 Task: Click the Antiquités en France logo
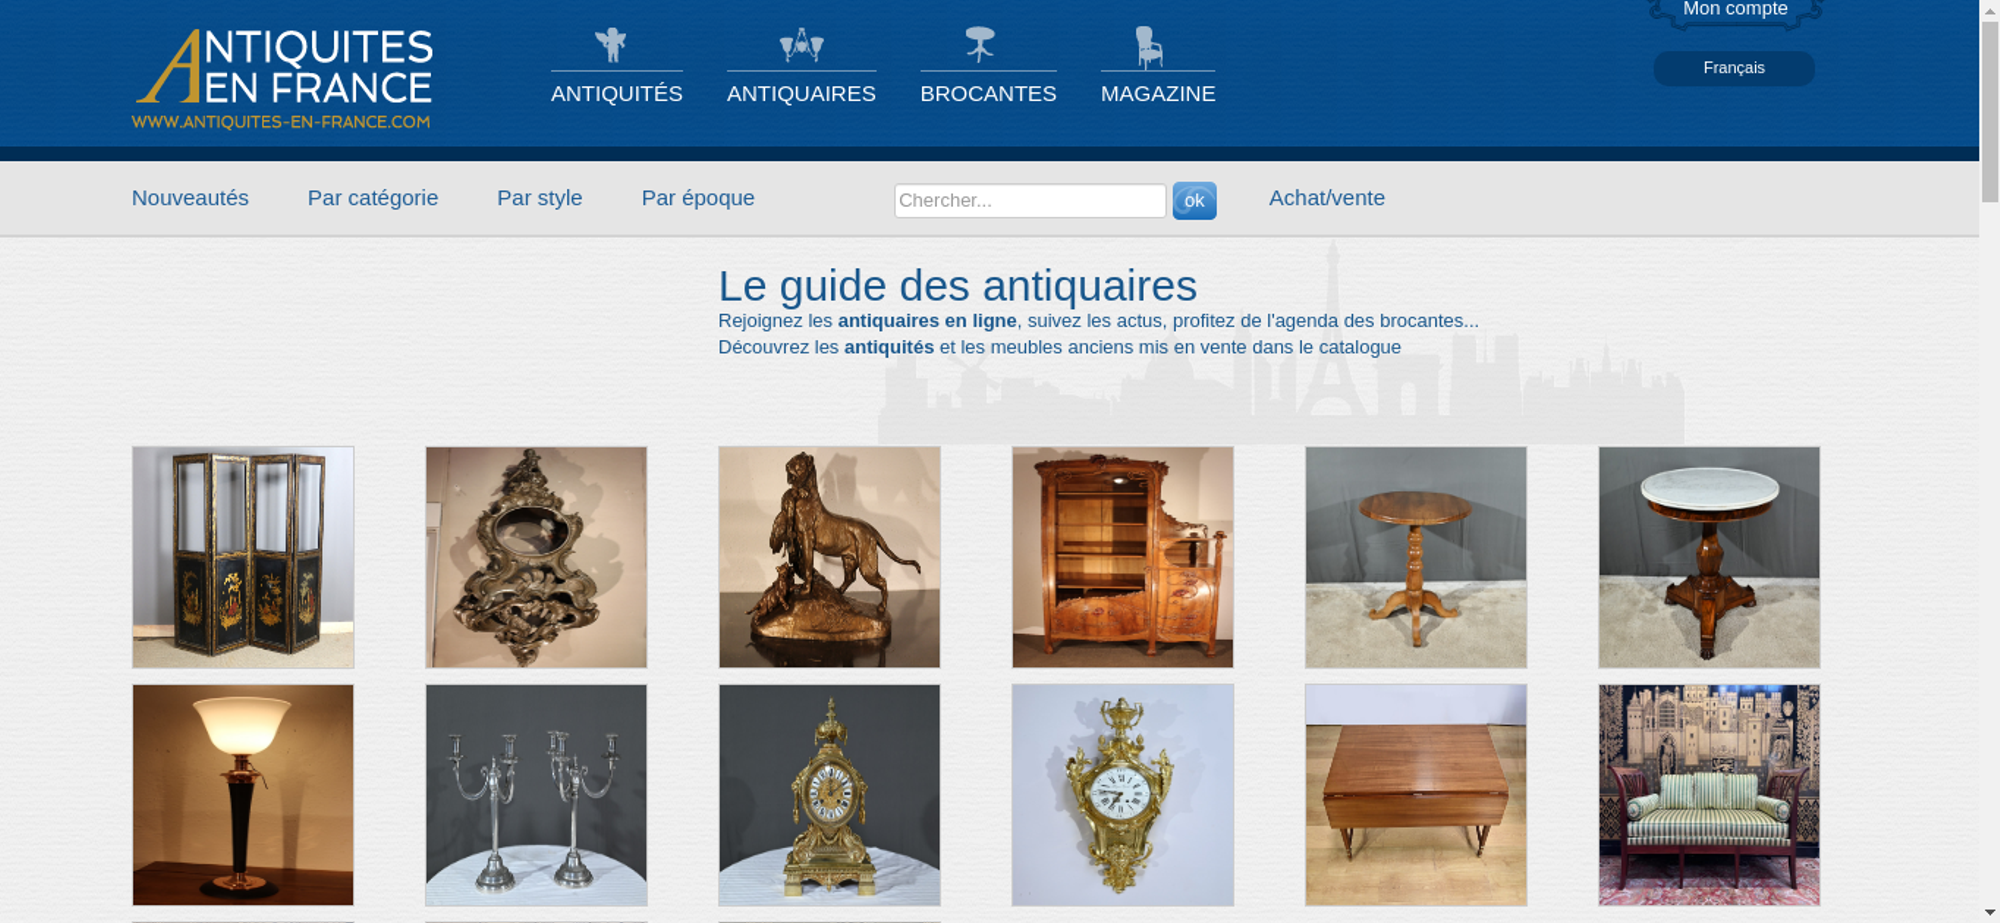click(283, 79)
